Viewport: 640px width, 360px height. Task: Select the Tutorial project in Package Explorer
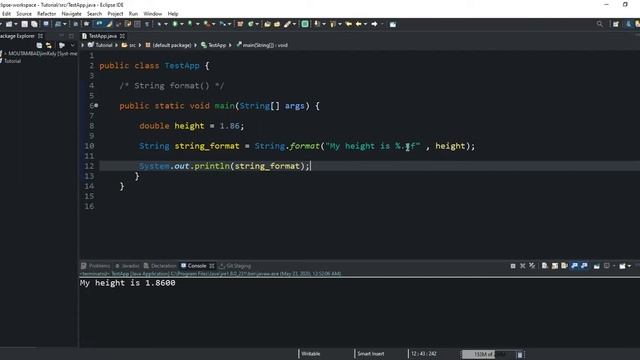pos(12,61)
